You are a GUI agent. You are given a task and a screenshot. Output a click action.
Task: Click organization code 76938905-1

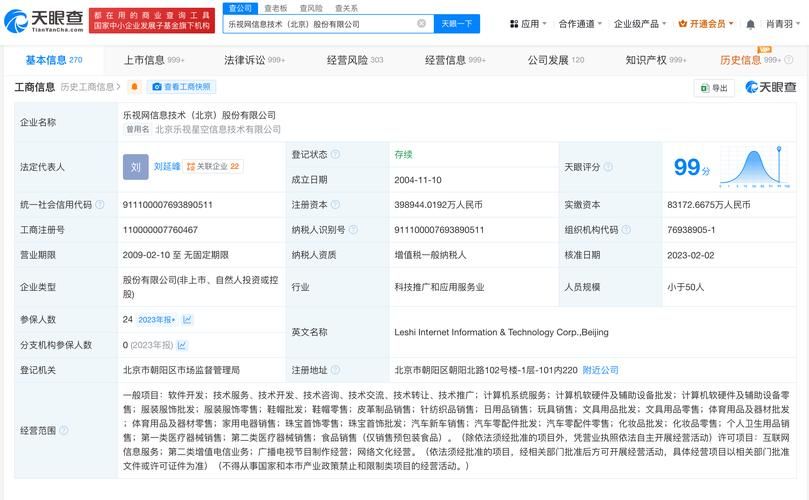tap(691, 230)
